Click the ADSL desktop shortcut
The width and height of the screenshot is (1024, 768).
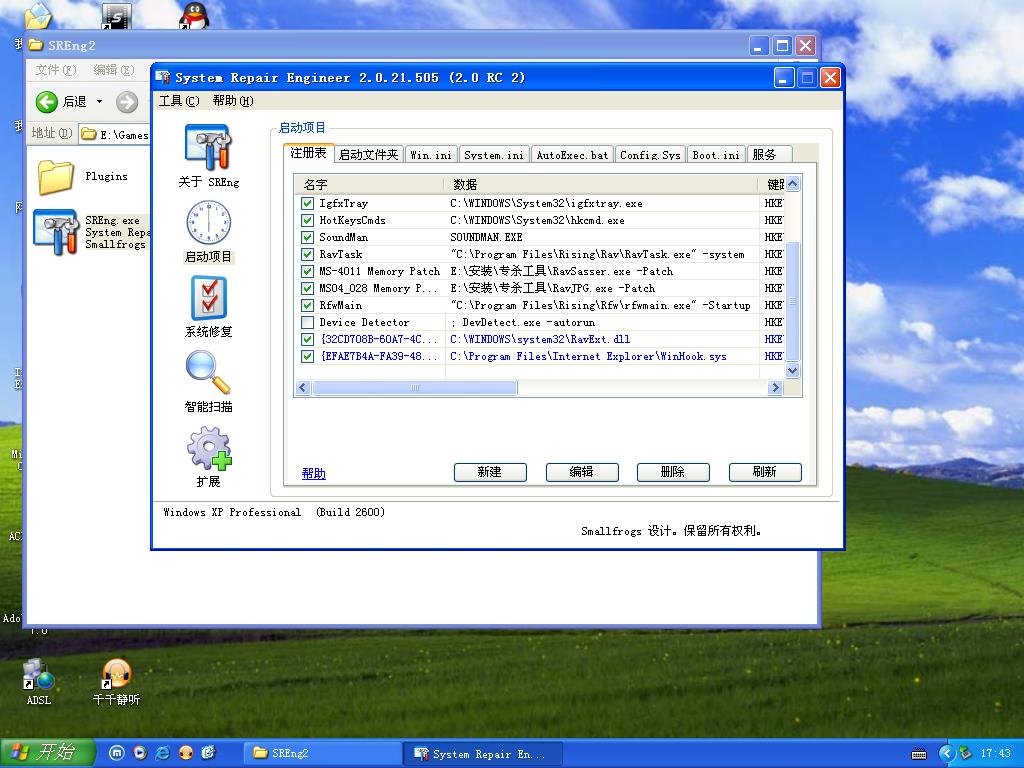[x=38, y=675]
